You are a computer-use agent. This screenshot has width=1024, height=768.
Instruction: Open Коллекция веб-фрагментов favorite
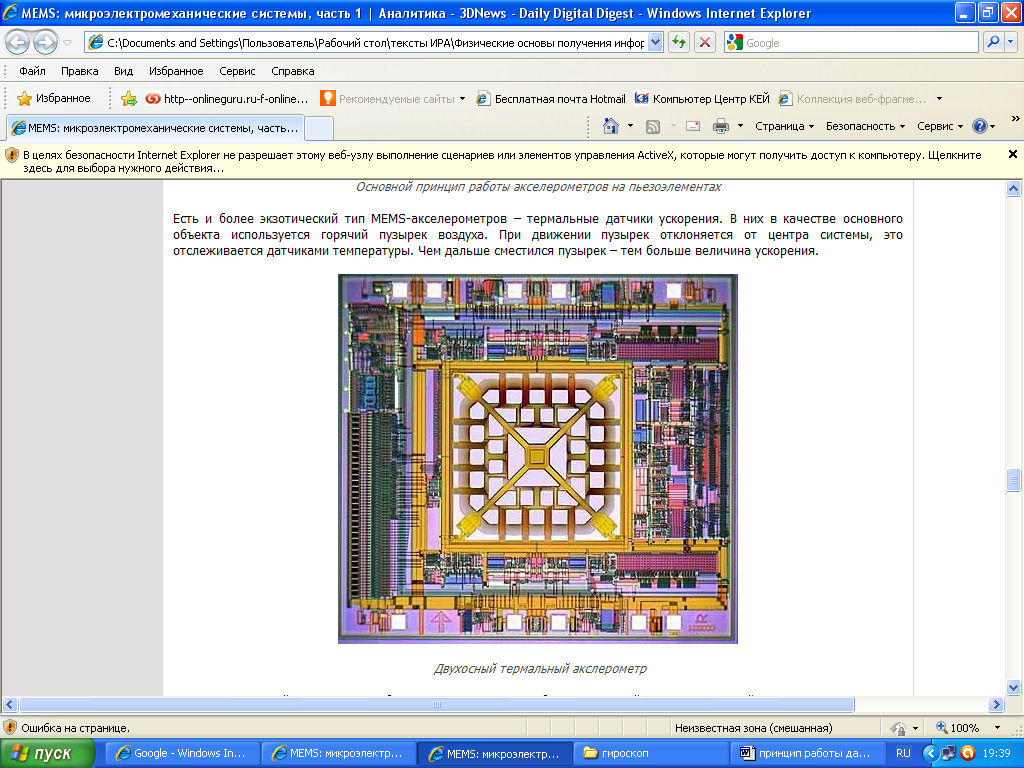[x=852, y=99]
